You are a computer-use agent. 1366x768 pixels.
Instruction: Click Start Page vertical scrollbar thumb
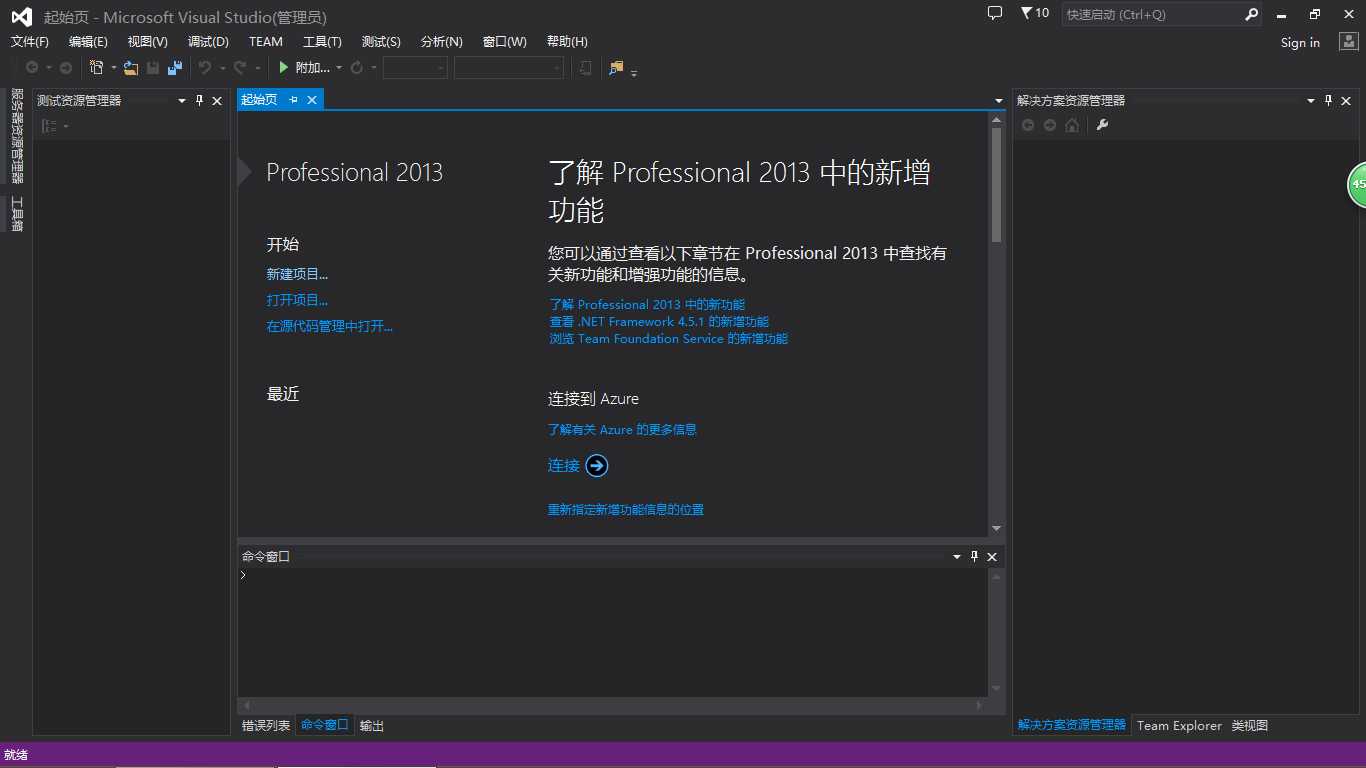pos(996,185)
